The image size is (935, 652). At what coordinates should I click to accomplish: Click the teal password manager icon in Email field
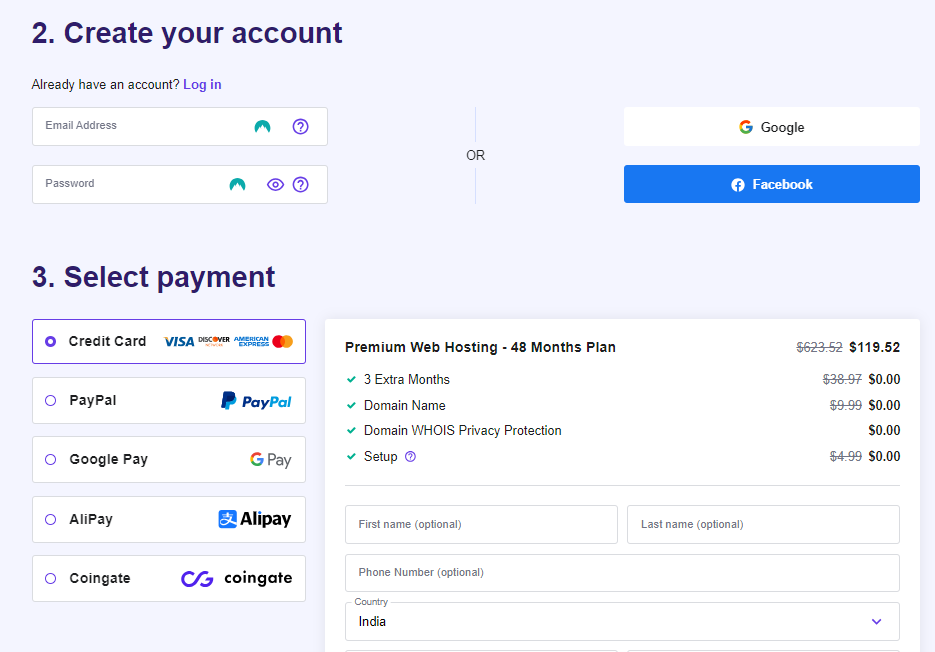pos(262,127)
